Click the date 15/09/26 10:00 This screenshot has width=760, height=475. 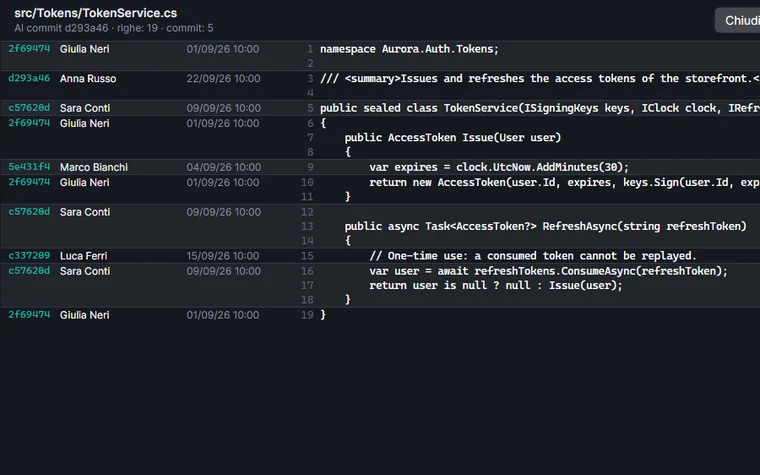point(223,256)
